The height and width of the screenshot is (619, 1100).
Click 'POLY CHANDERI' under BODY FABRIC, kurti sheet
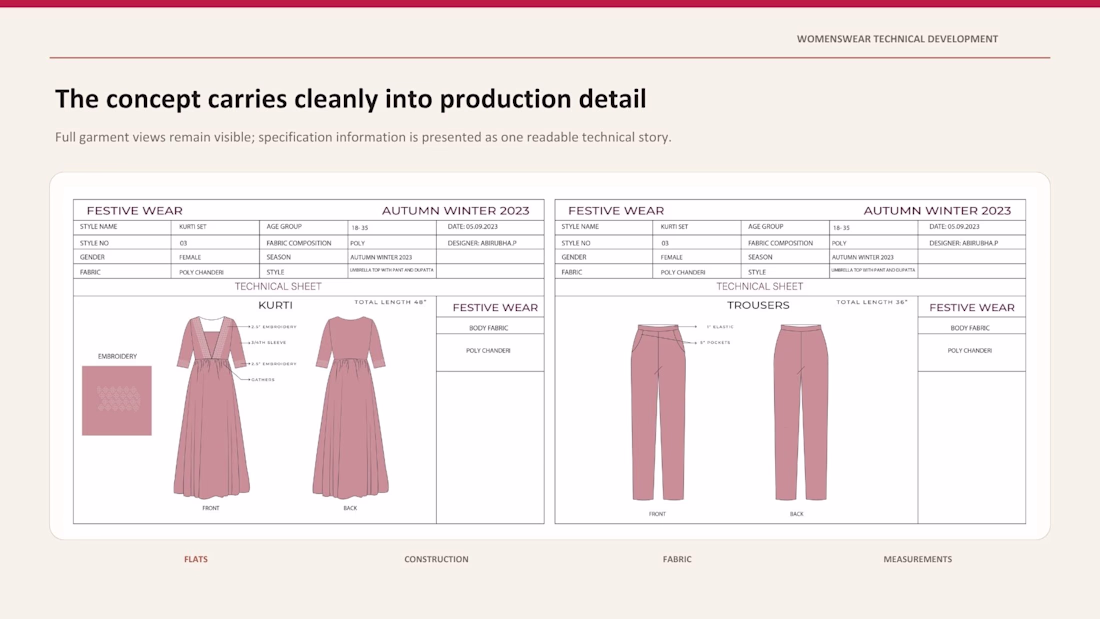click(x=488, y=350)
